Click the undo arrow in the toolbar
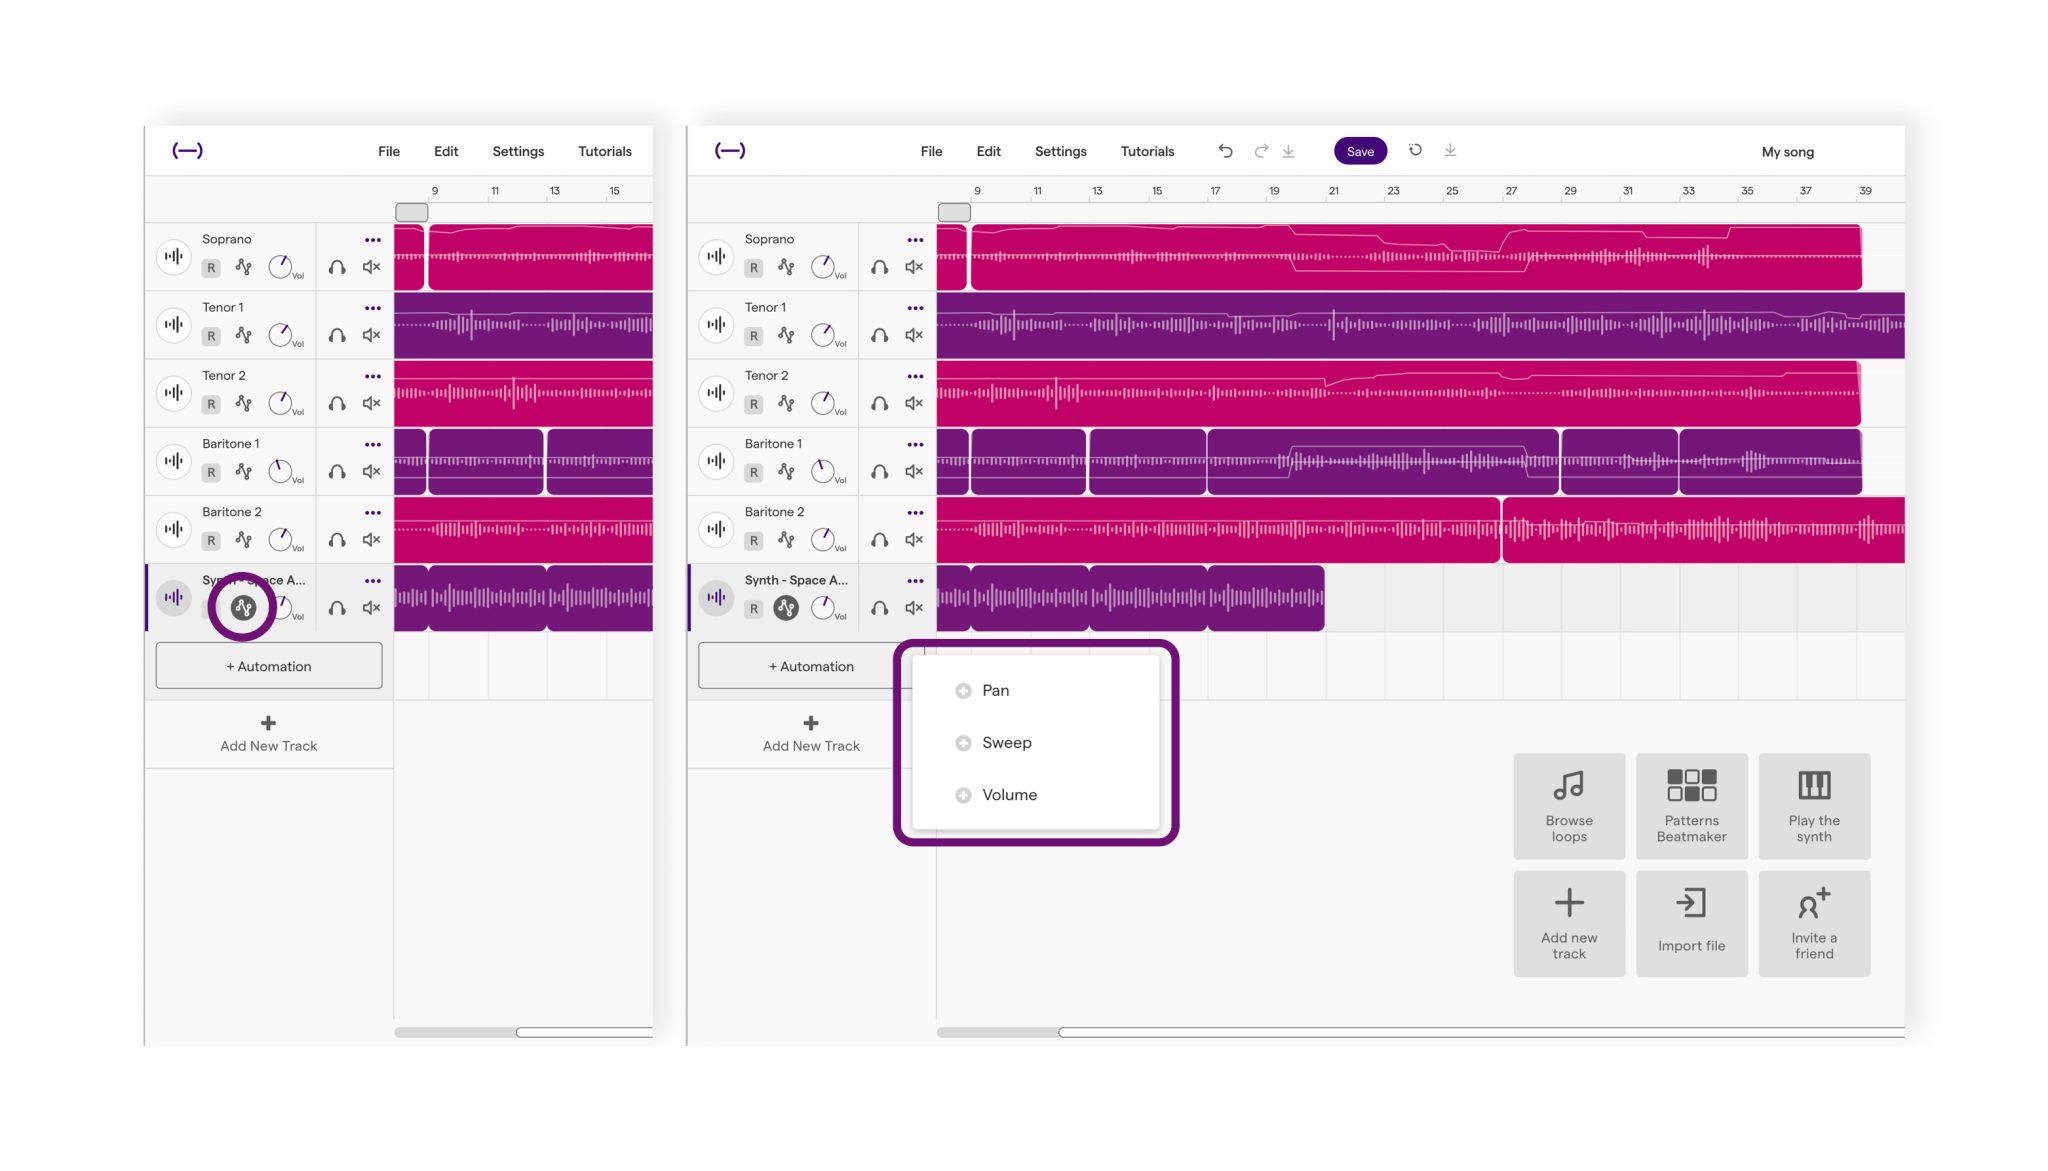Image resolution: width=2048 pixels, height=1171 pixels. [x=1225, y=151]
